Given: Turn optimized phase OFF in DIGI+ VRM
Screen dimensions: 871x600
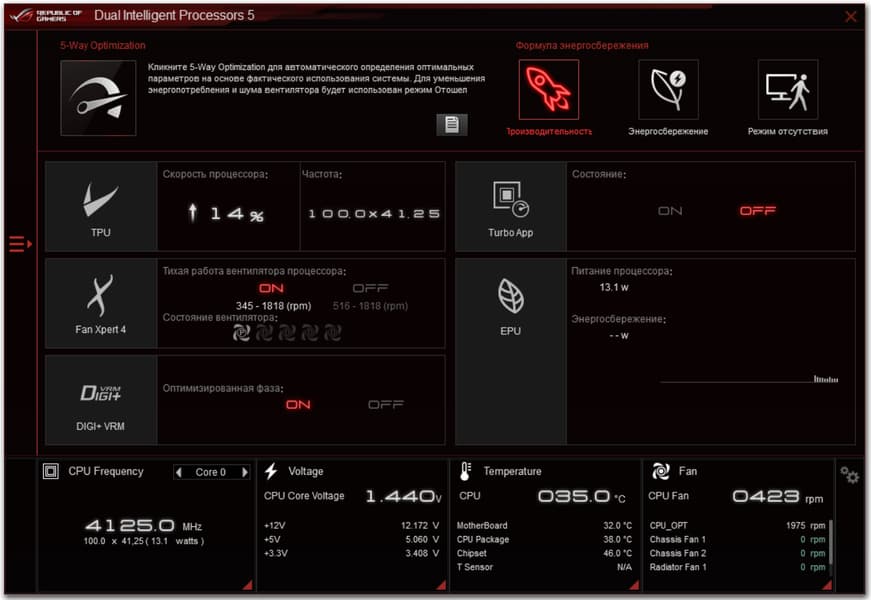Looking at the screenshot, I should (386, 405).
